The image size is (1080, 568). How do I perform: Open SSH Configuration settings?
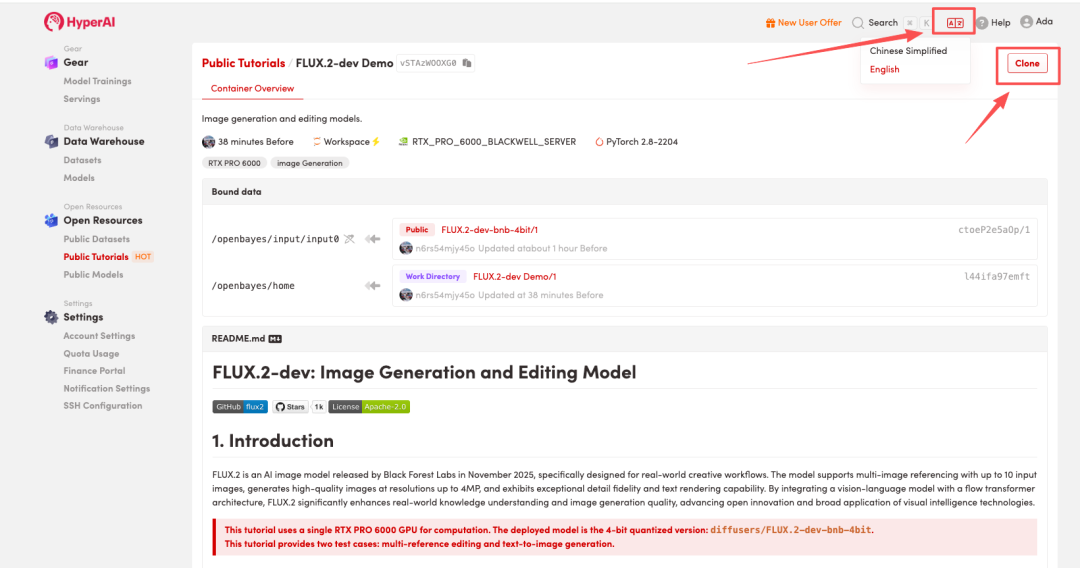pyautogui.click(x=102, y=406)
